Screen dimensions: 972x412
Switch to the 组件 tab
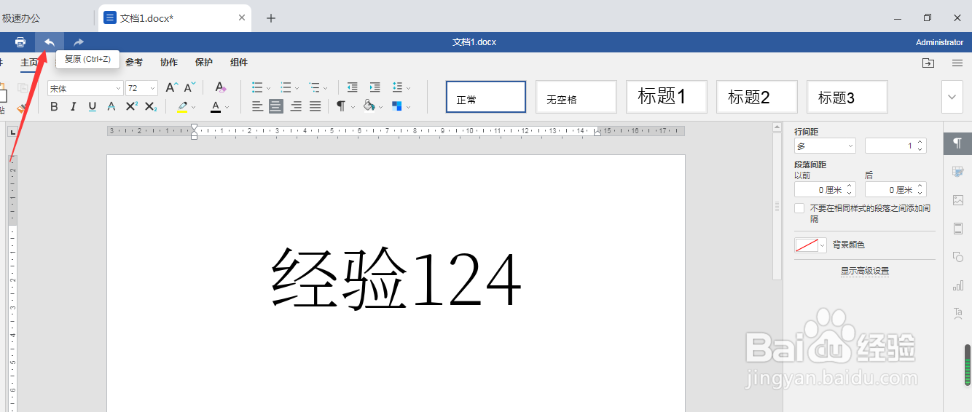pos(239,63)
